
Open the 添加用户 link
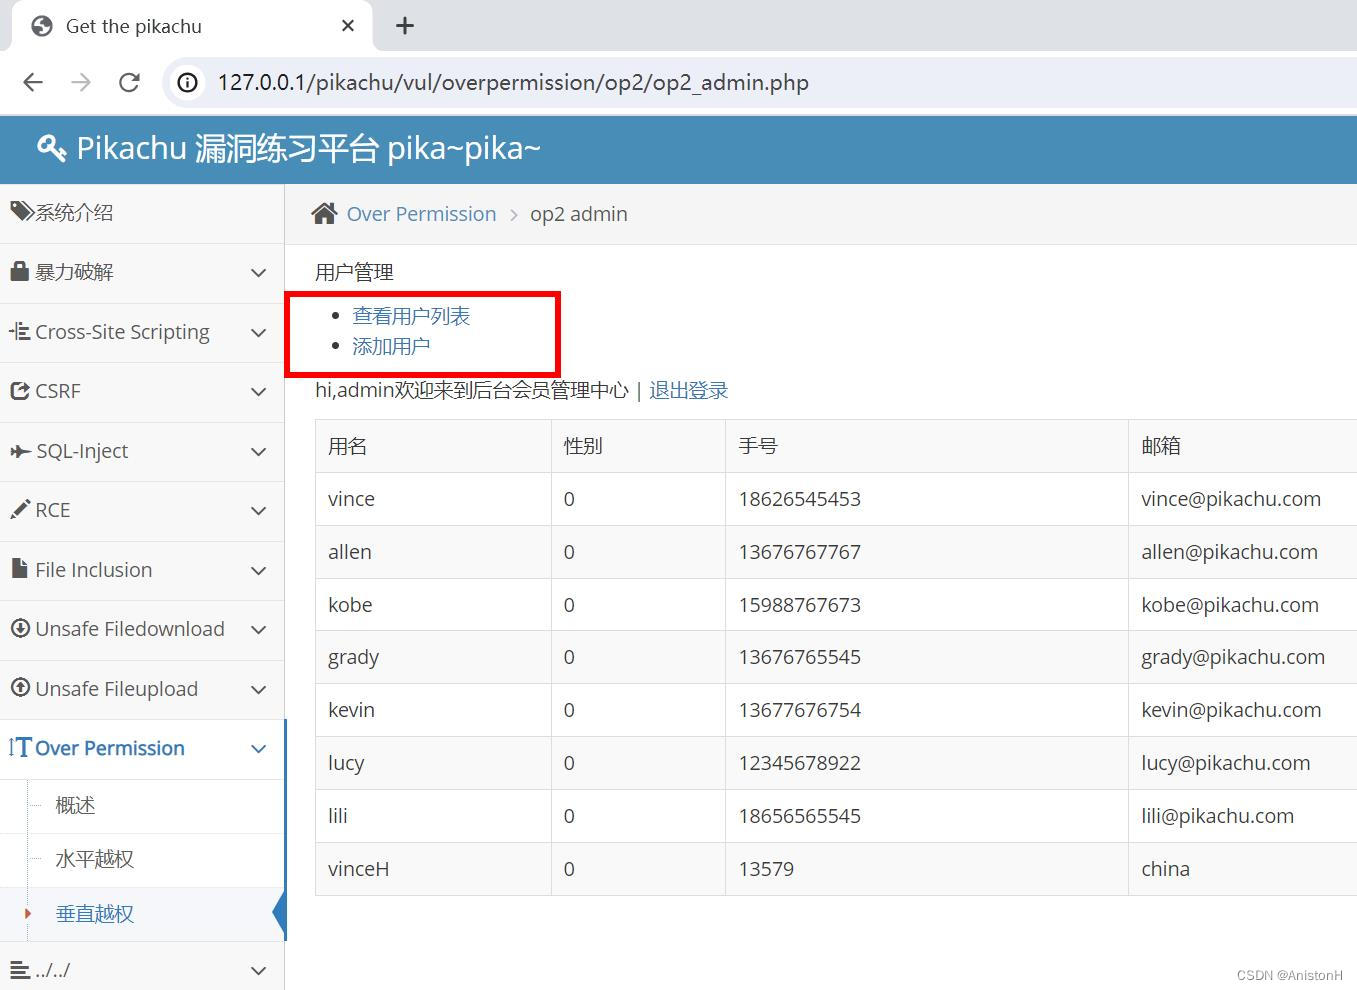pyautogui.click(x=391, y=346)
